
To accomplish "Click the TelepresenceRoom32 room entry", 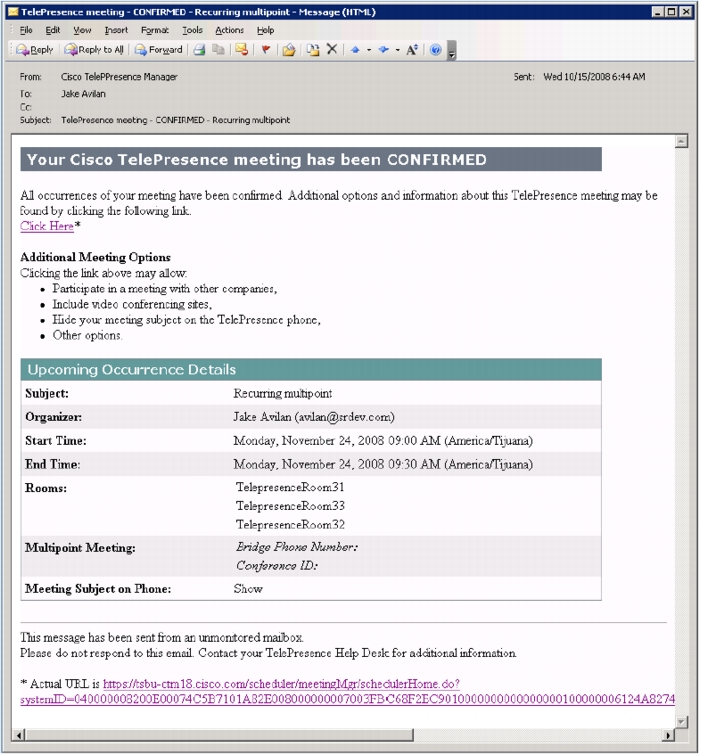I will 290,525.
